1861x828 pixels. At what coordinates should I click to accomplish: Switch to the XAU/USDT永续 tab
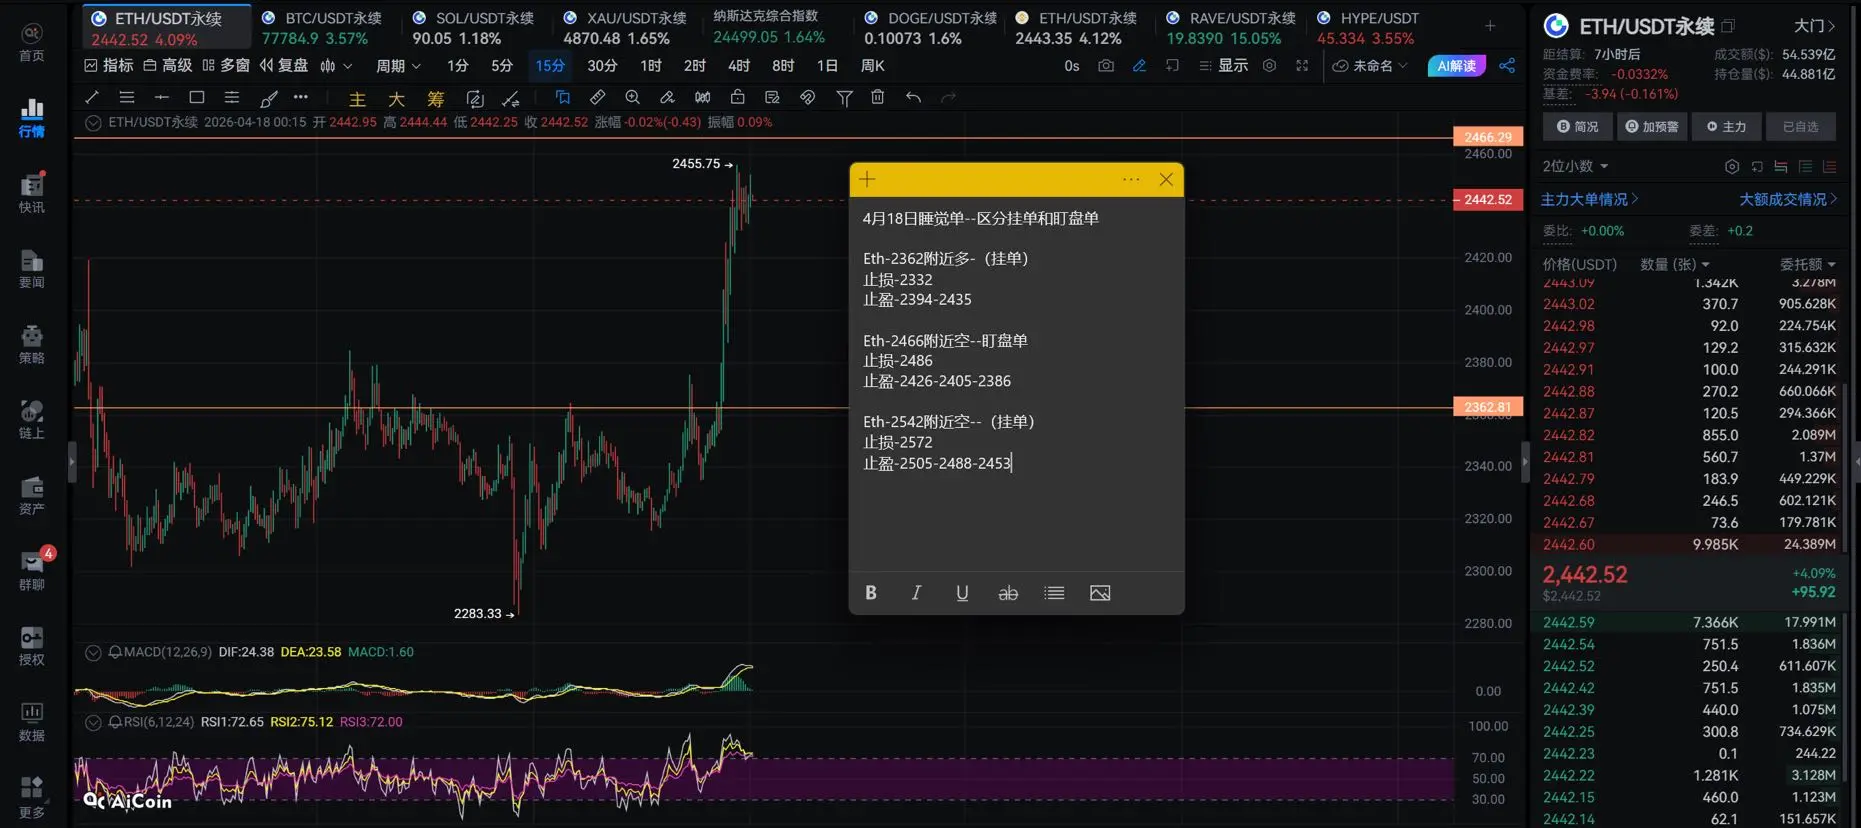pyautogui.click(x=625, y=28)
